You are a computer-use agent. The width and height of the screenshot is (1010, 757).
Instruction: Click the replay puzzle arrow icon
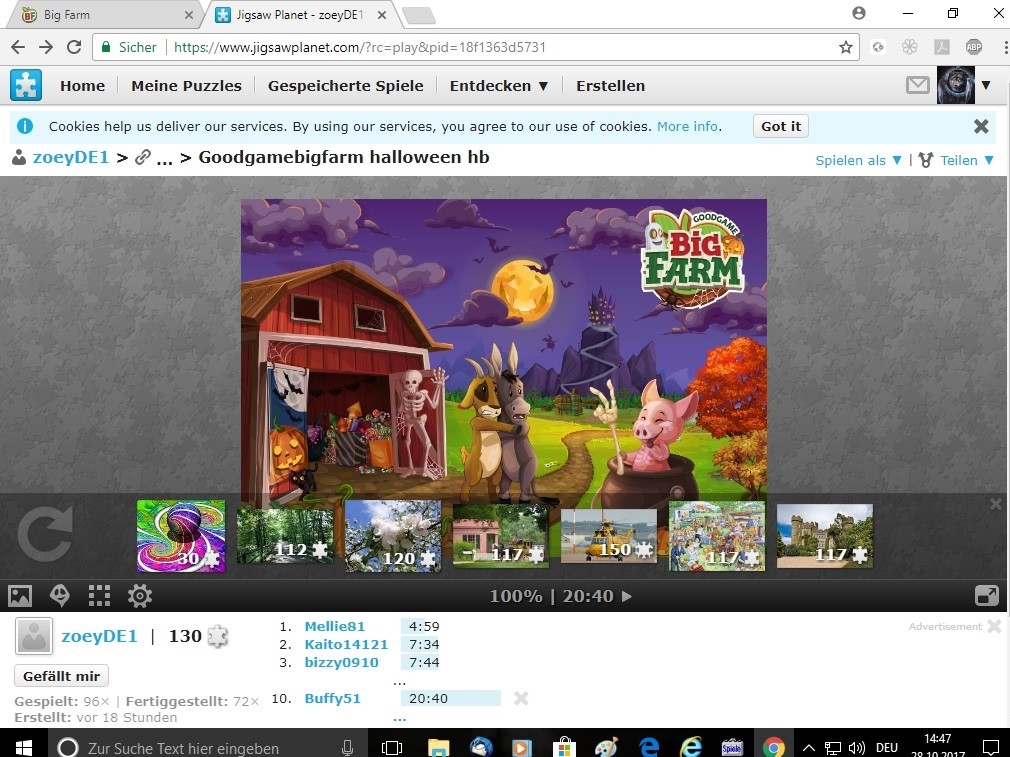coord(45,534)
